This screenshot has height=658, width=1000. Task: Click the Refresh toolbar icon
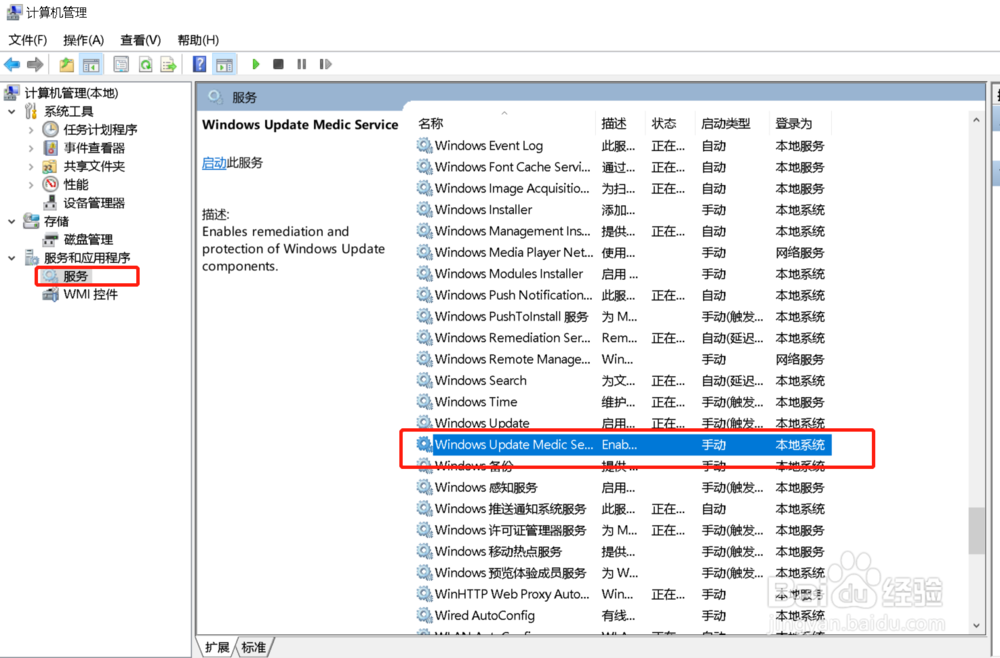145,64
